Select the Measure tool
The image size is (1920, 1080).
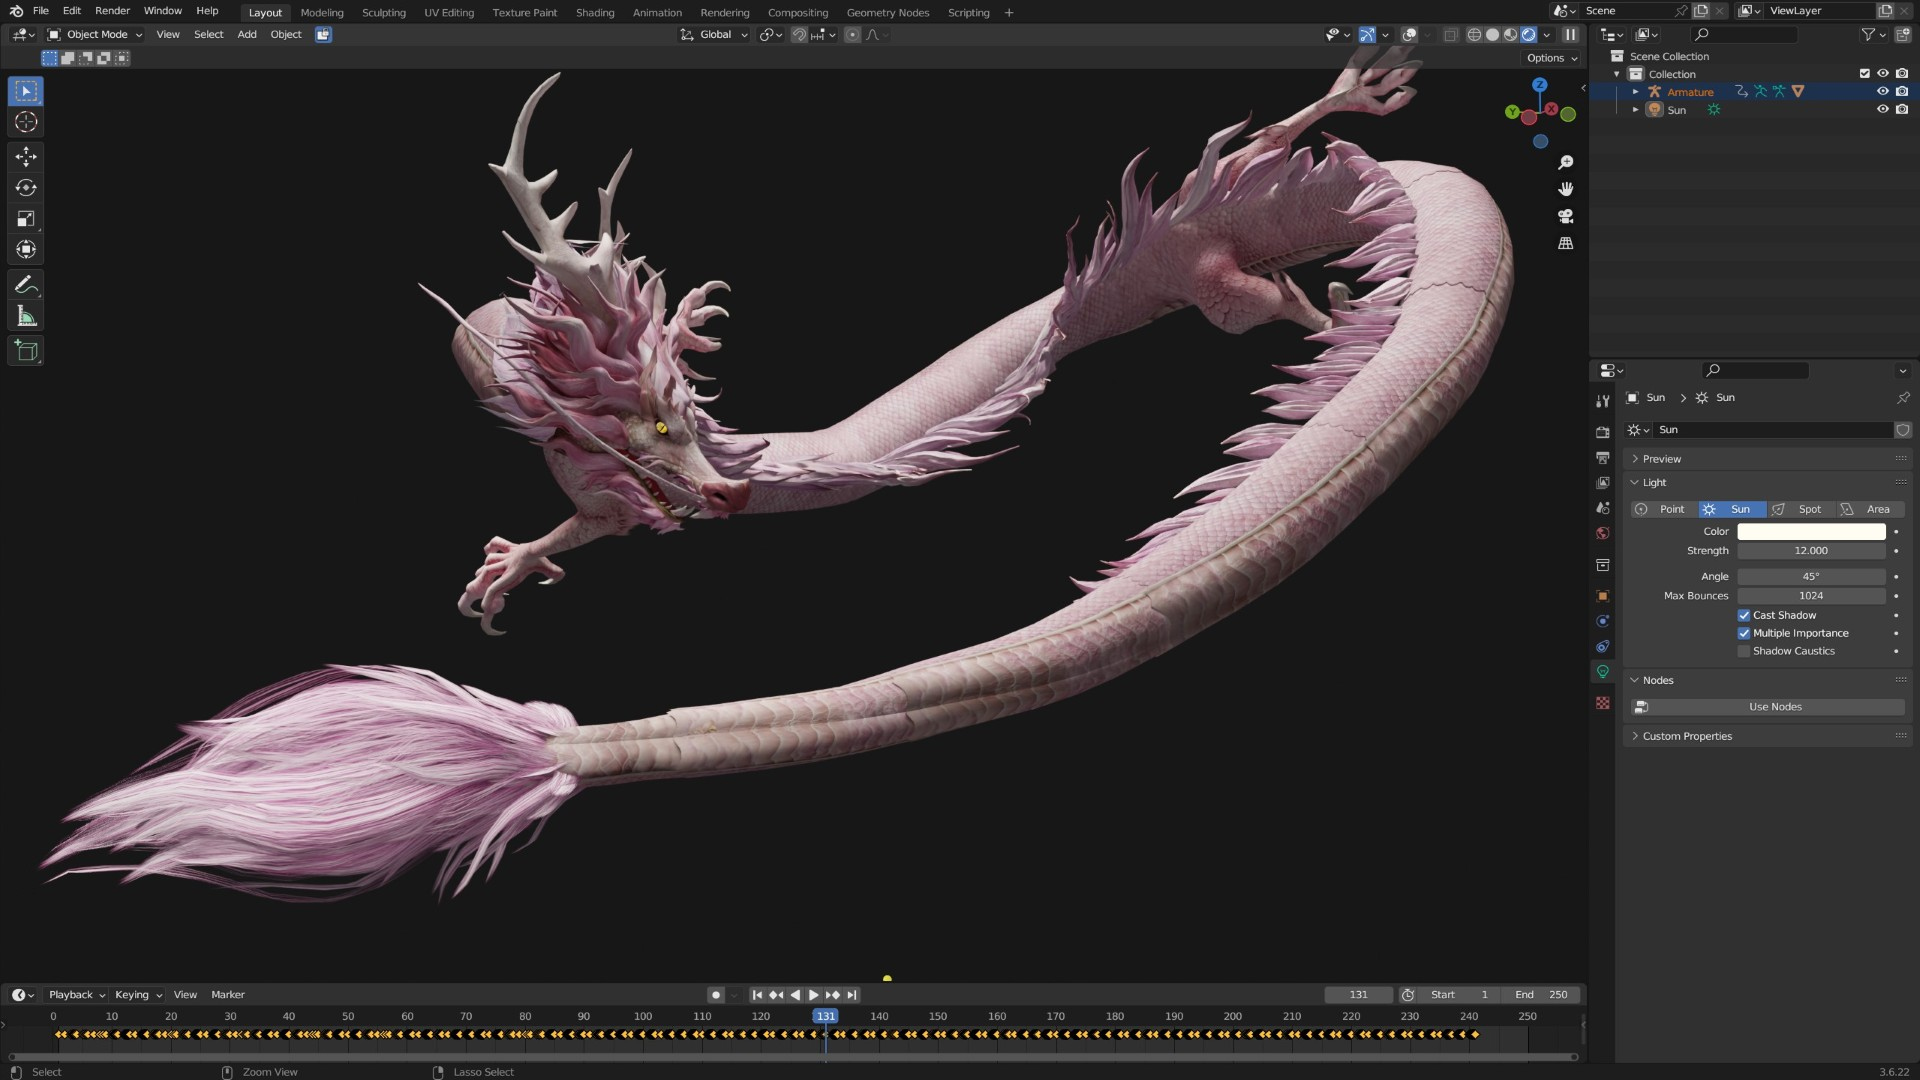(26, 317)
